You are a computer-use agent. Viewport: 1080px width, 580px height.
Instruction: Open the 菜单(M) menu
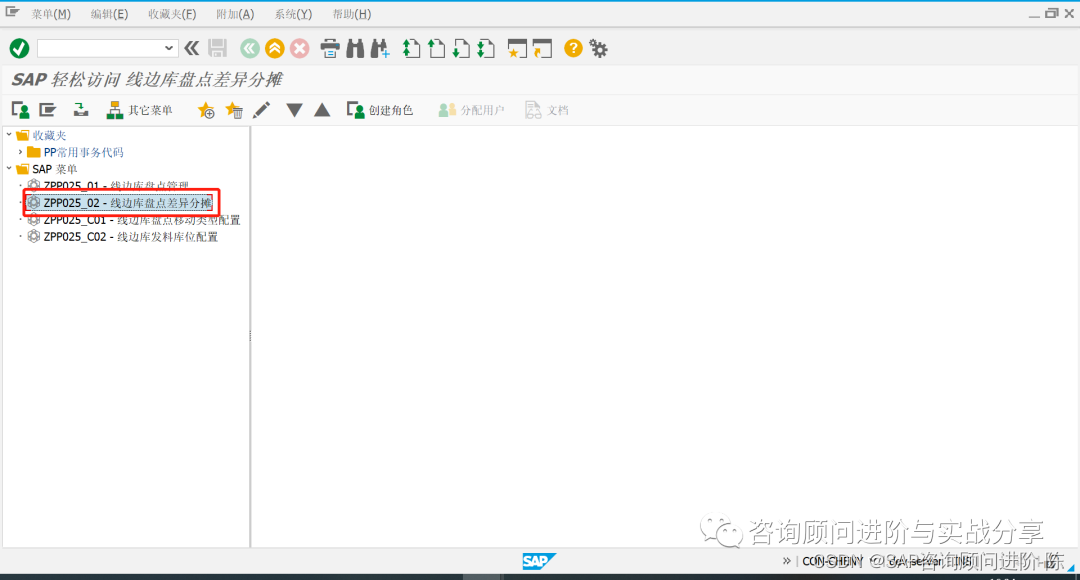click(x=51, y=14)
